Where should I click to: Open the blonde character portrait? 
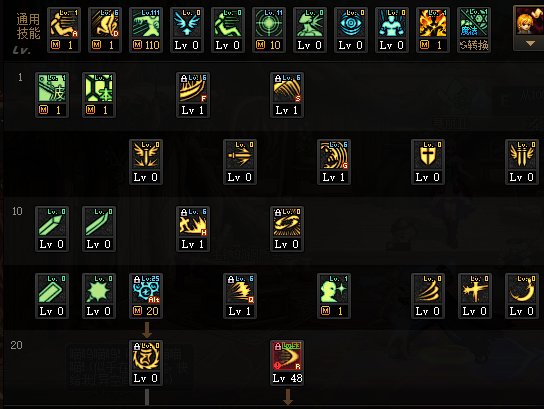529,22
